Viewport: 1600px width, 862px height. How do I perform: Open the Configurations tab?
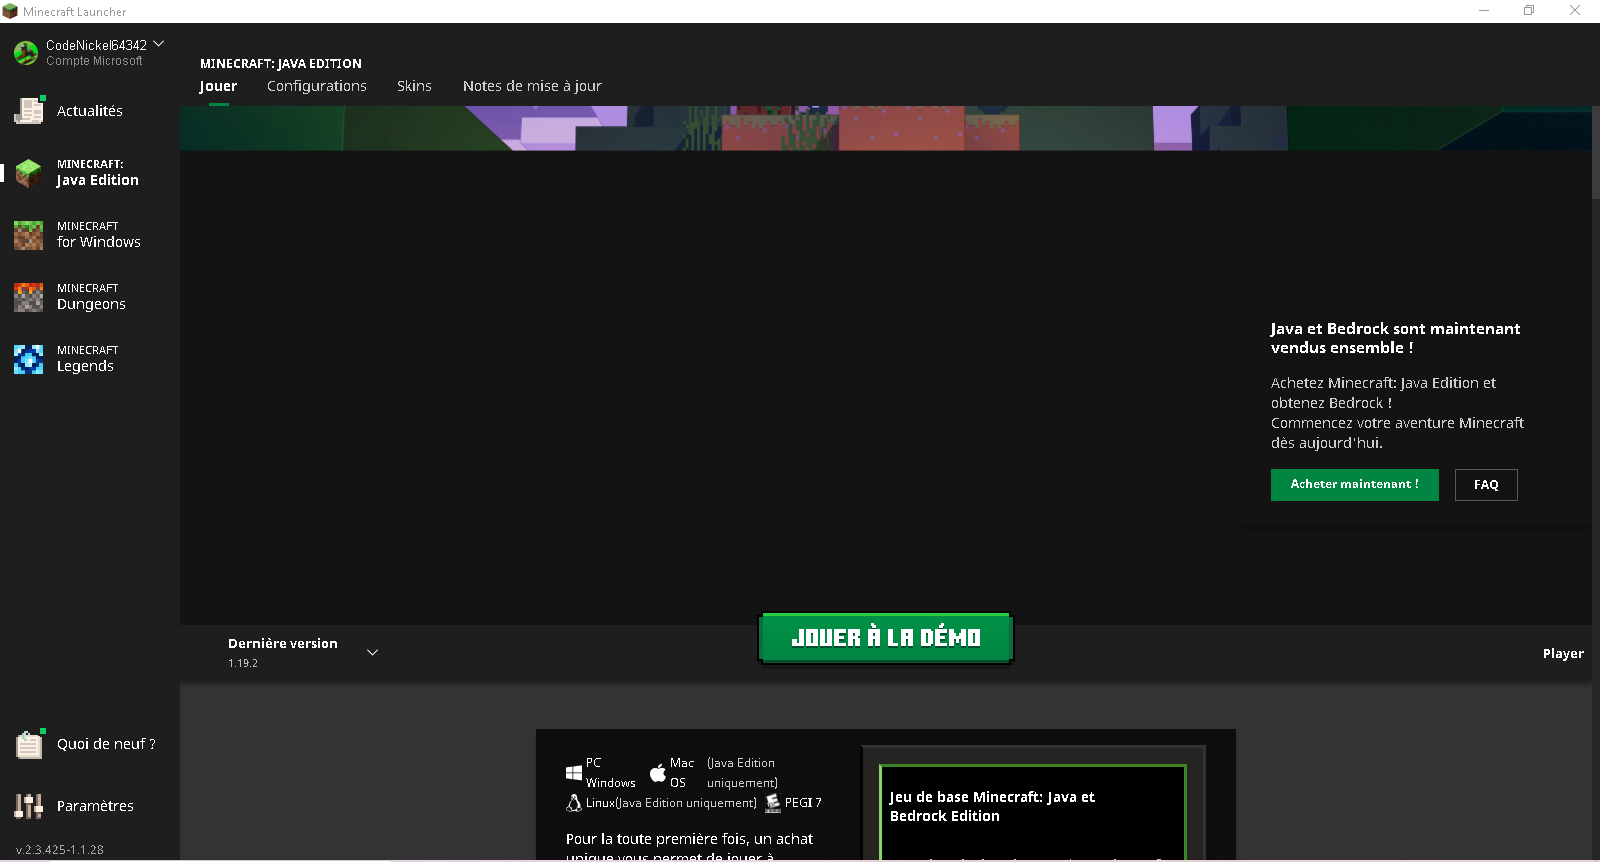317,86
